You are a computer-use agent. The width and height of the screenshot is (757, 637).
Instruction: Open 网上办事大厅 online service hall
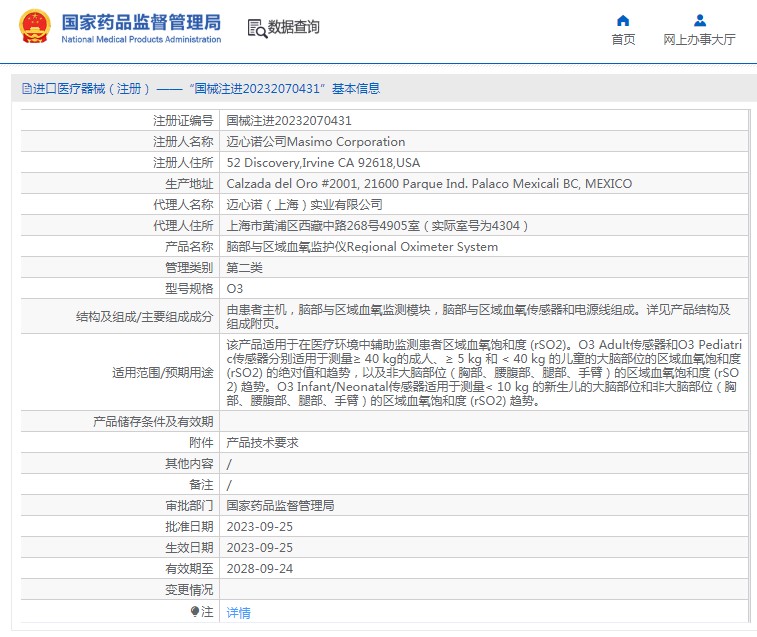tap(700, 40)
